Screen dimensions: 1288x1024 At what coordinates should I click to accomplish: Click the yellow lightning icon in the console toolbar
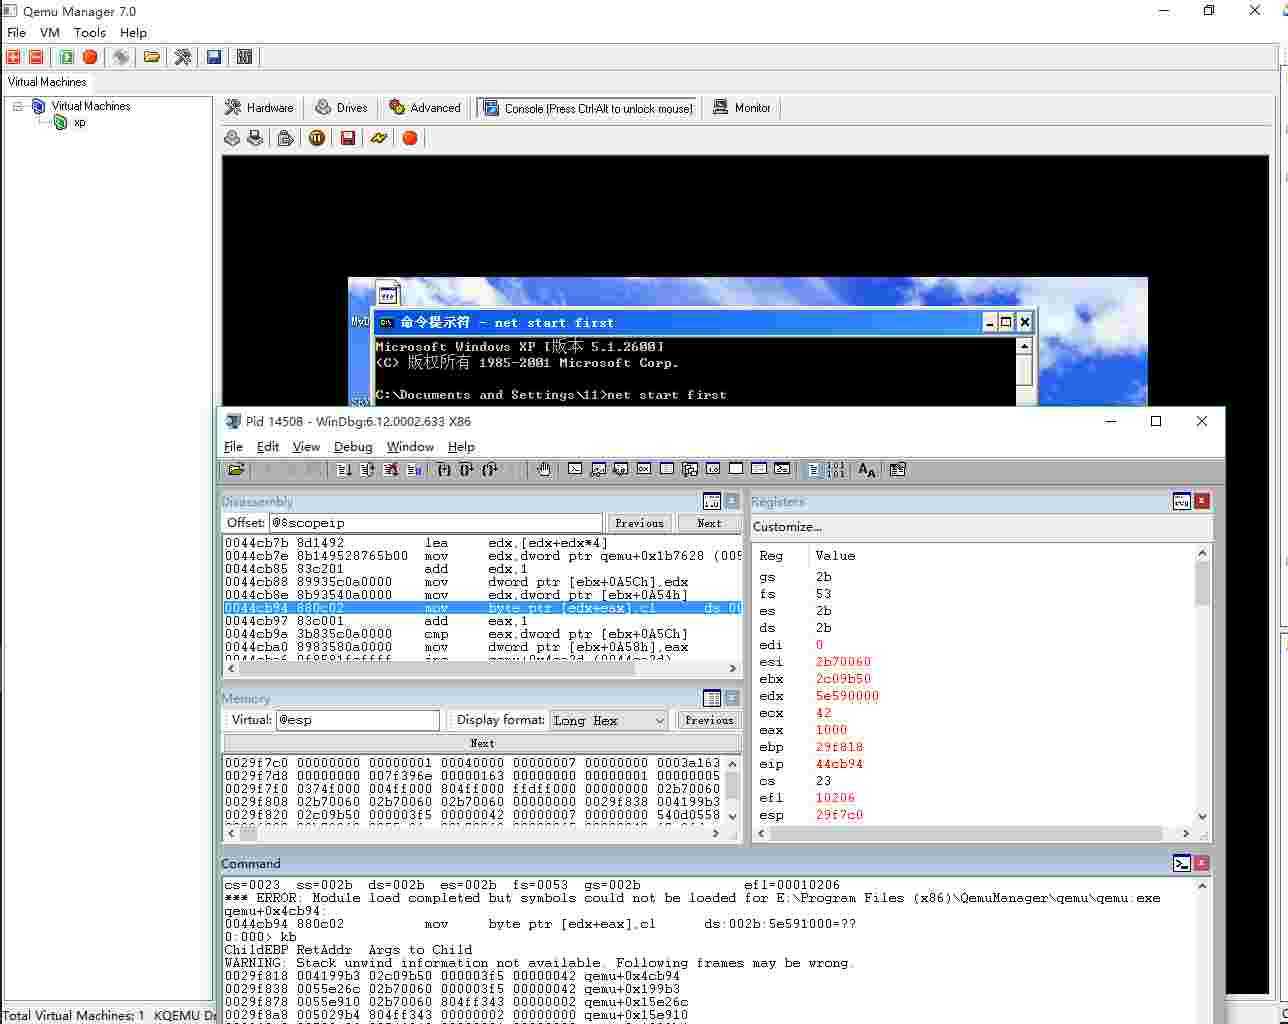pyautogui.click(x=378, y=138)
